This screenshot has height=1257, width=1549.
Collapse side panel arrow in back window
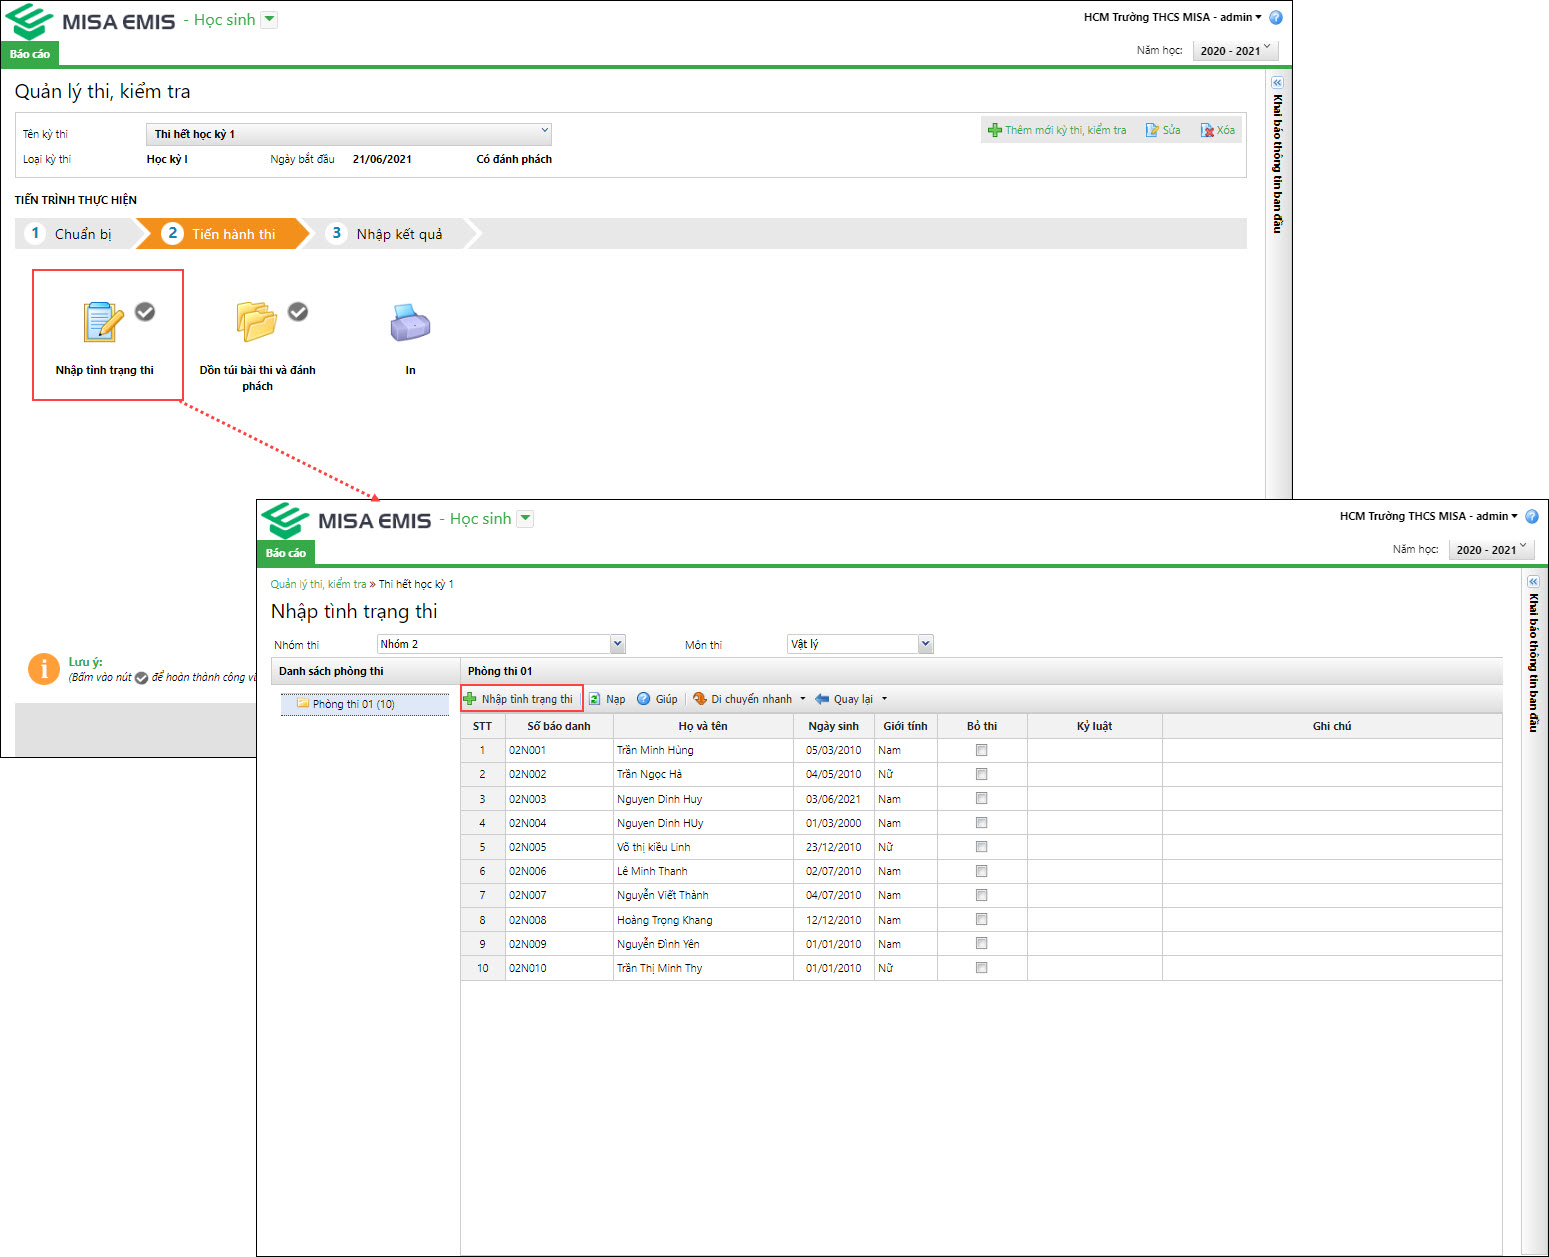[1277, 82]
